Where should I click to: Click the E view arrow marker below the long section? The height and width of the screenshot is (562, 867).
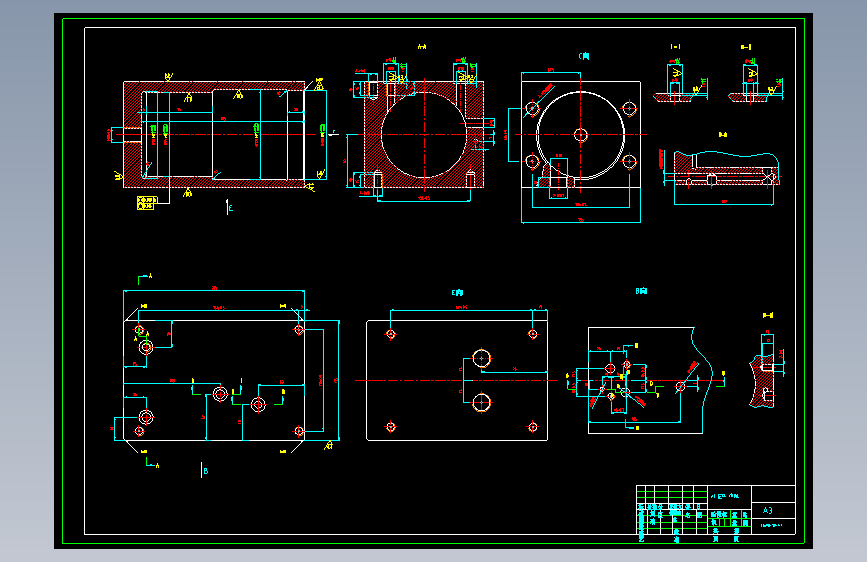(229, 207)
